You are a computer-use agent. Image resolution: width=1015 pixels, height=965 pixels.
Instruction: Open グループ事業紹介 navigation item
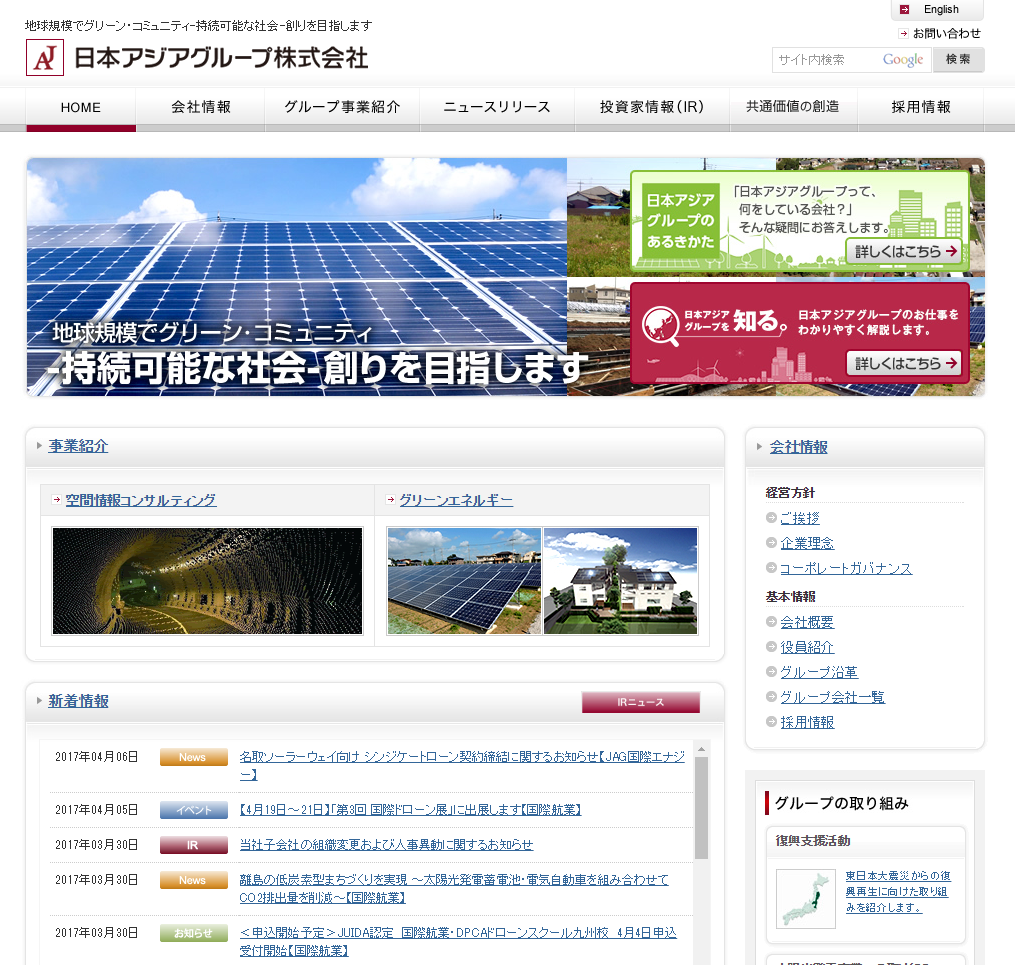point(342,107)
